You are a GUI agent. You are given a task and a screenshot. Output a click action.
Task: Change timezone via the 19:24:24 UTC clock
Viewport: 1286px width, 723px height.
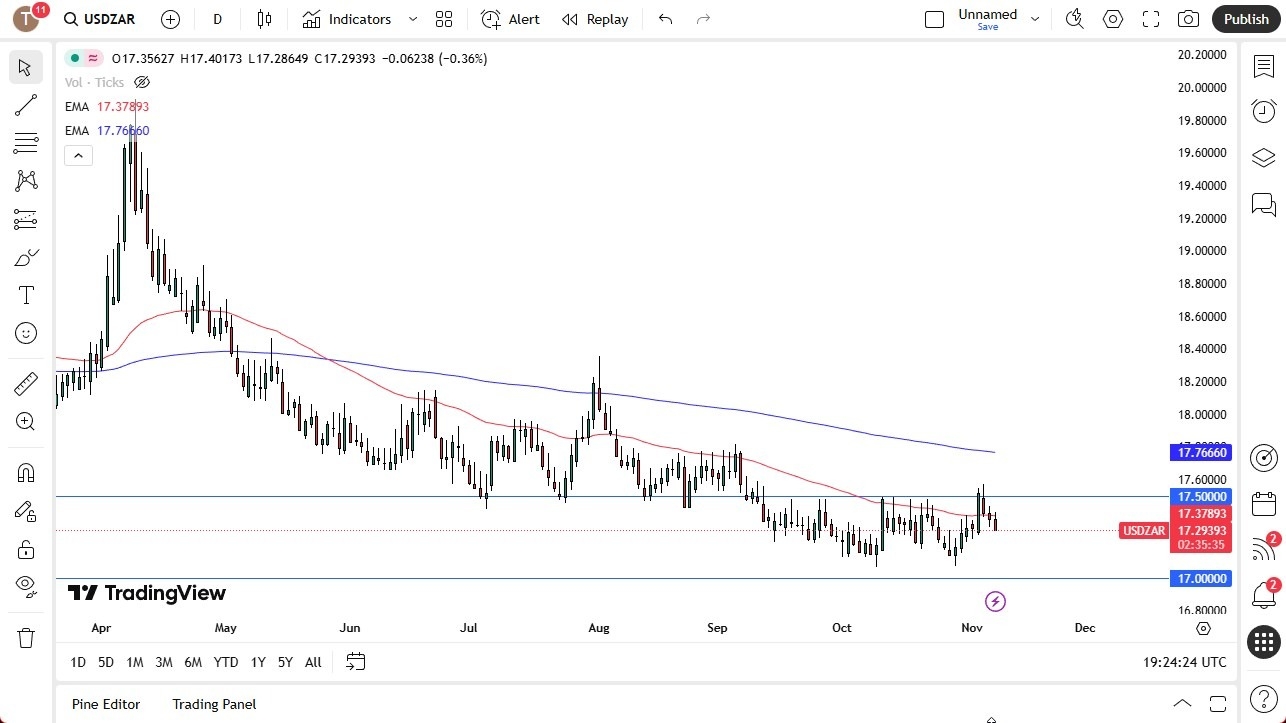(1185, 661)
